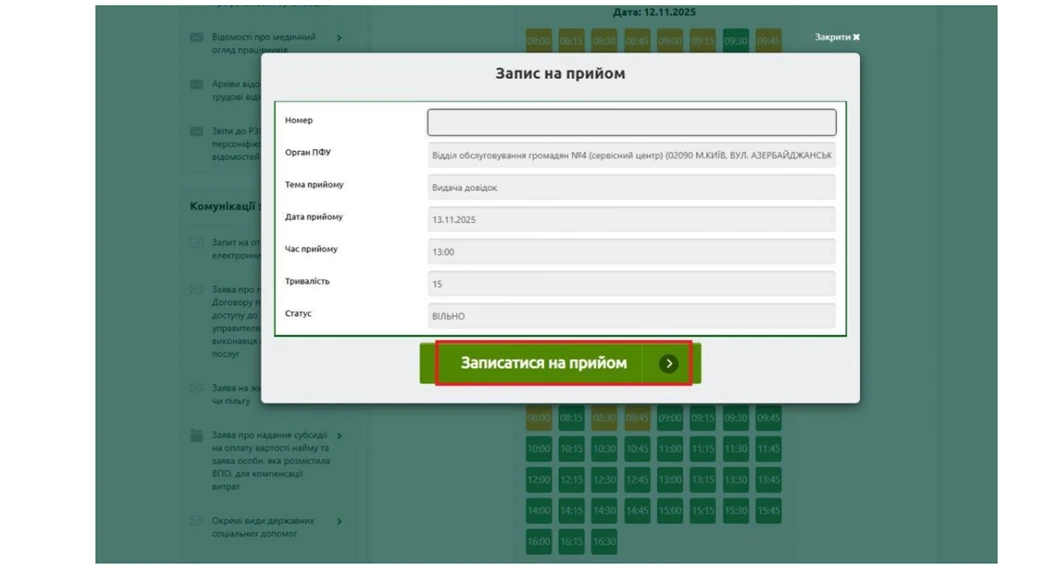
Task: Focus the «Номер» input field
Action: [631, 122]
